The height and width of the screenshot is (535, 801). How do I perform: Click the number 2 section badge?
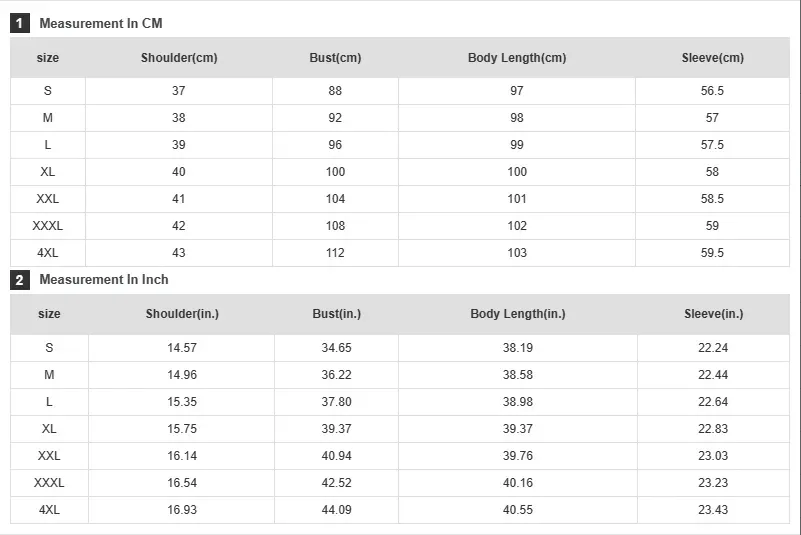tap(20, 280)
